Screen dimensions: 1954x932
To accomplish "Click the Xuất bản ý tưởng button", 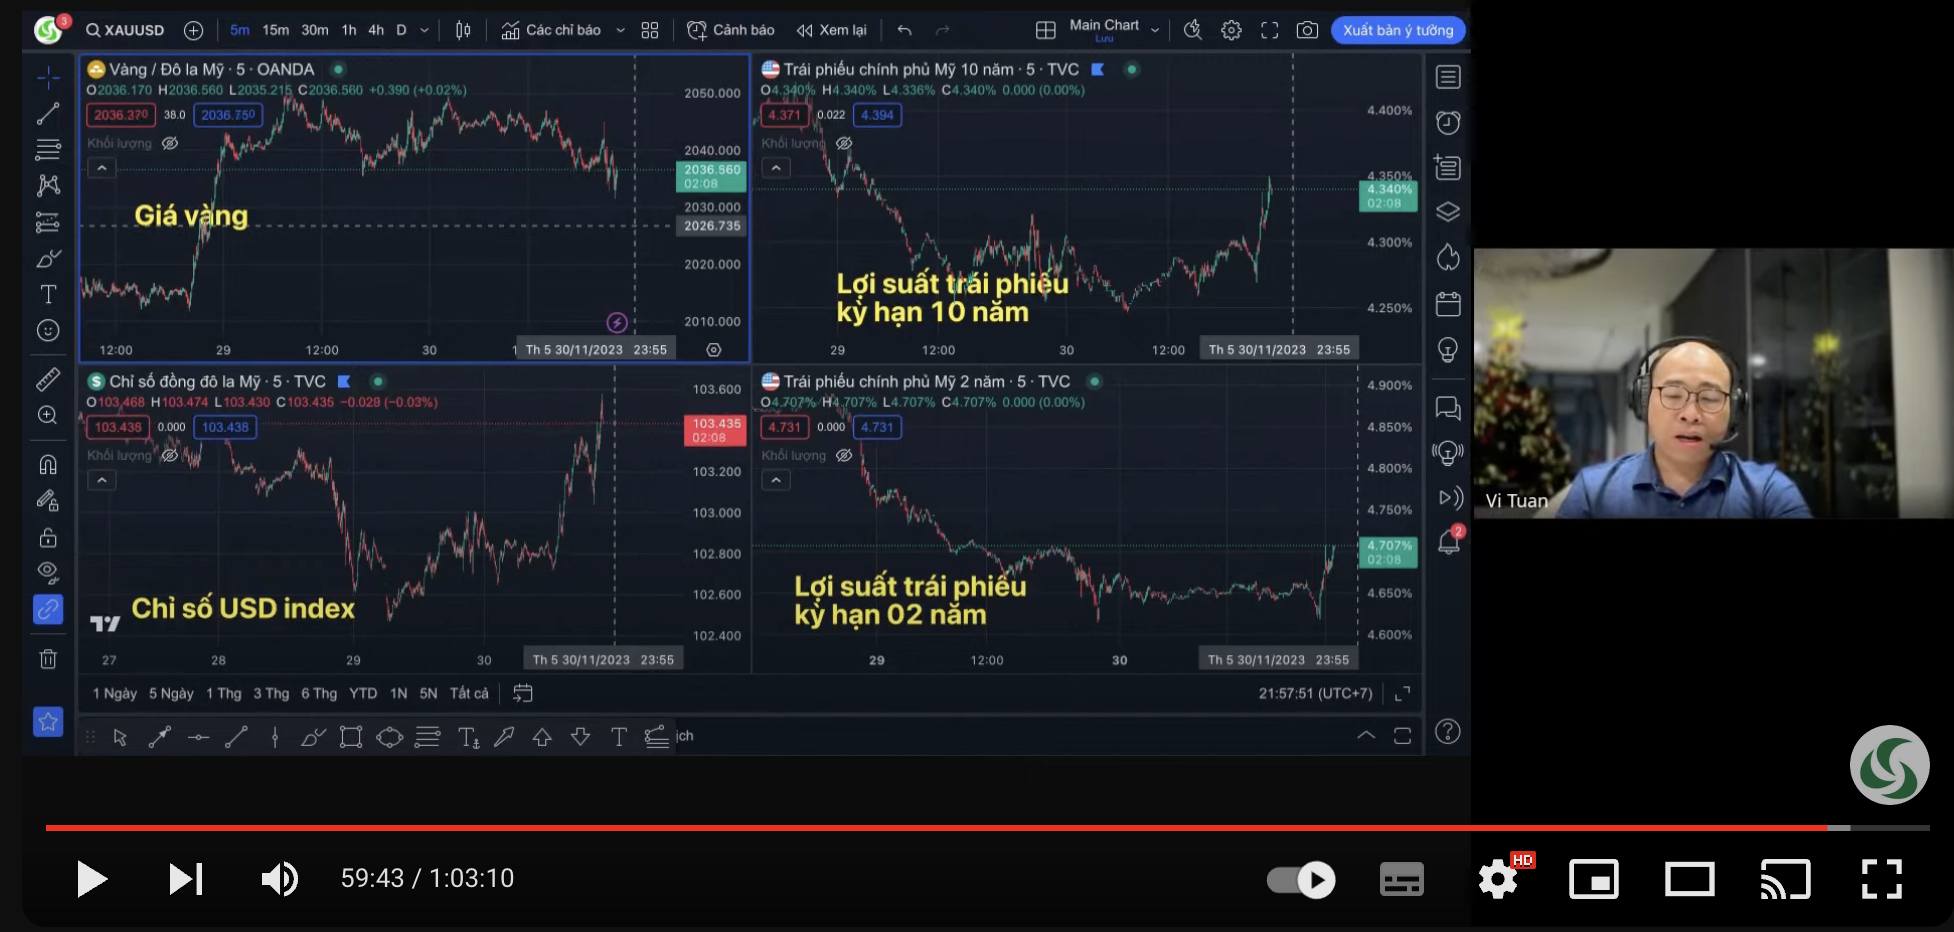I will pos(1398,30).
